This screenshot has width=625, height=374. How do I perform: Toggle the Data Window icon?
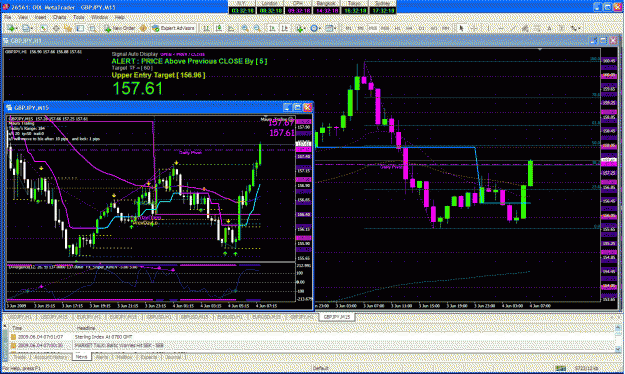56,28
